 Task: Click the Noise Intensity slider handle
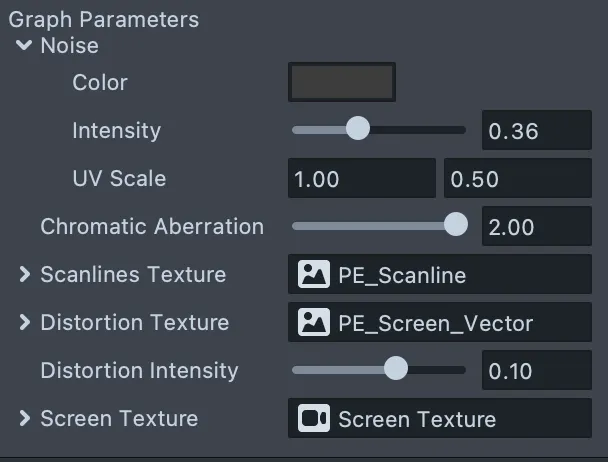point(358,128)
